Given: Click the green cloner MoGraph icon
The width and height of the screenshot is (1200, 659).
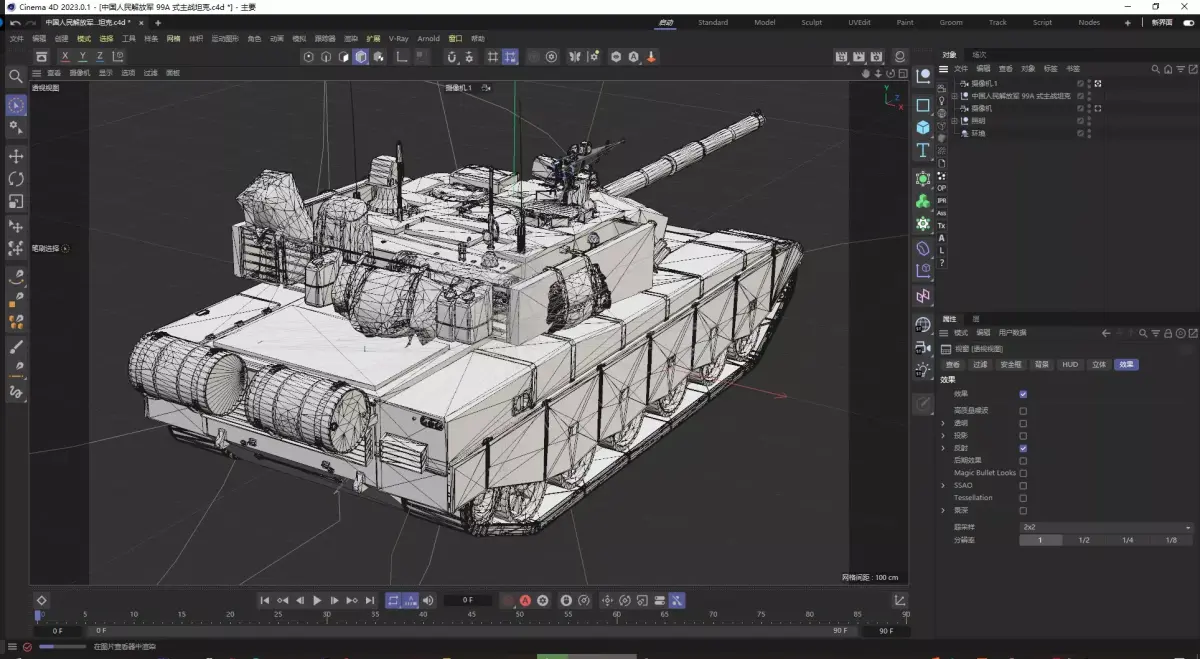Looking at the screenshot, I should click(923, 201).
